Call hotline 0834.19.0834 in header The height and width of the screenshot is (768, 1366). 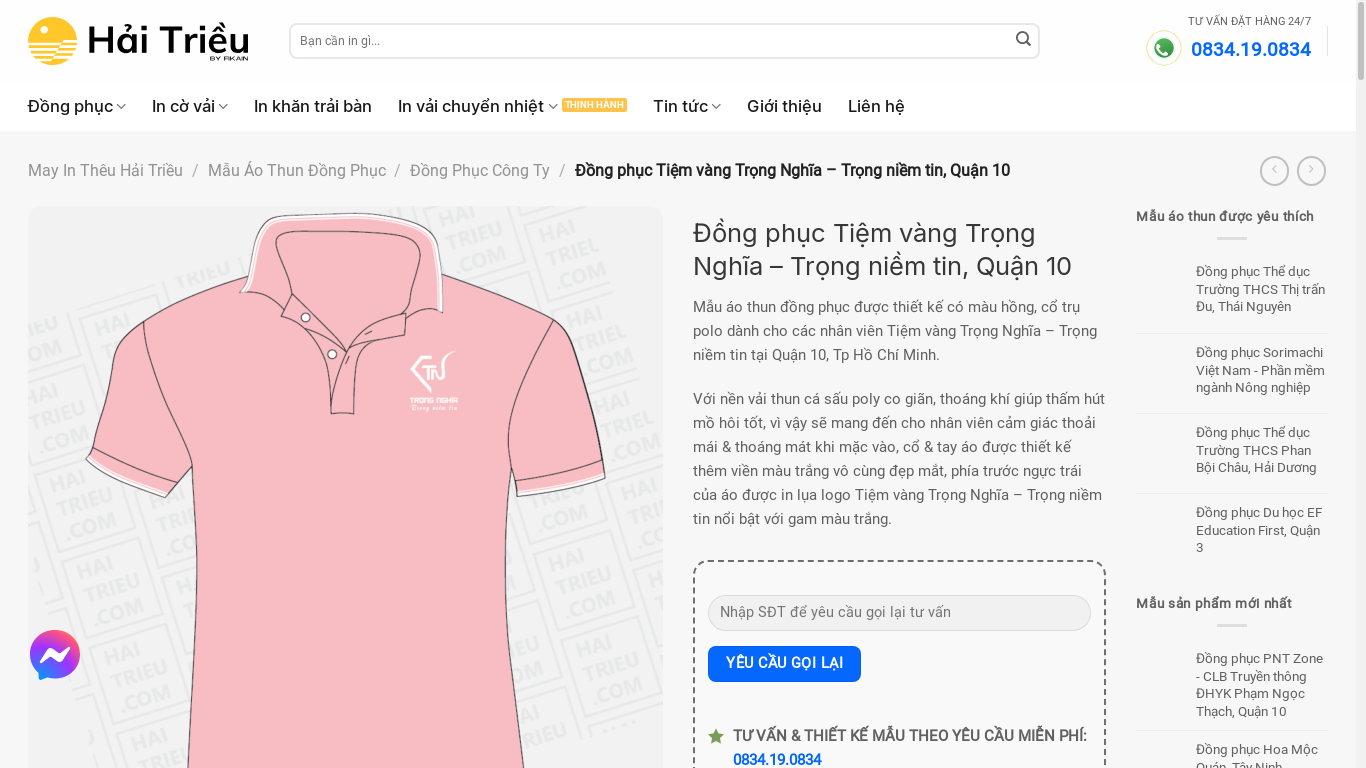1250,50
